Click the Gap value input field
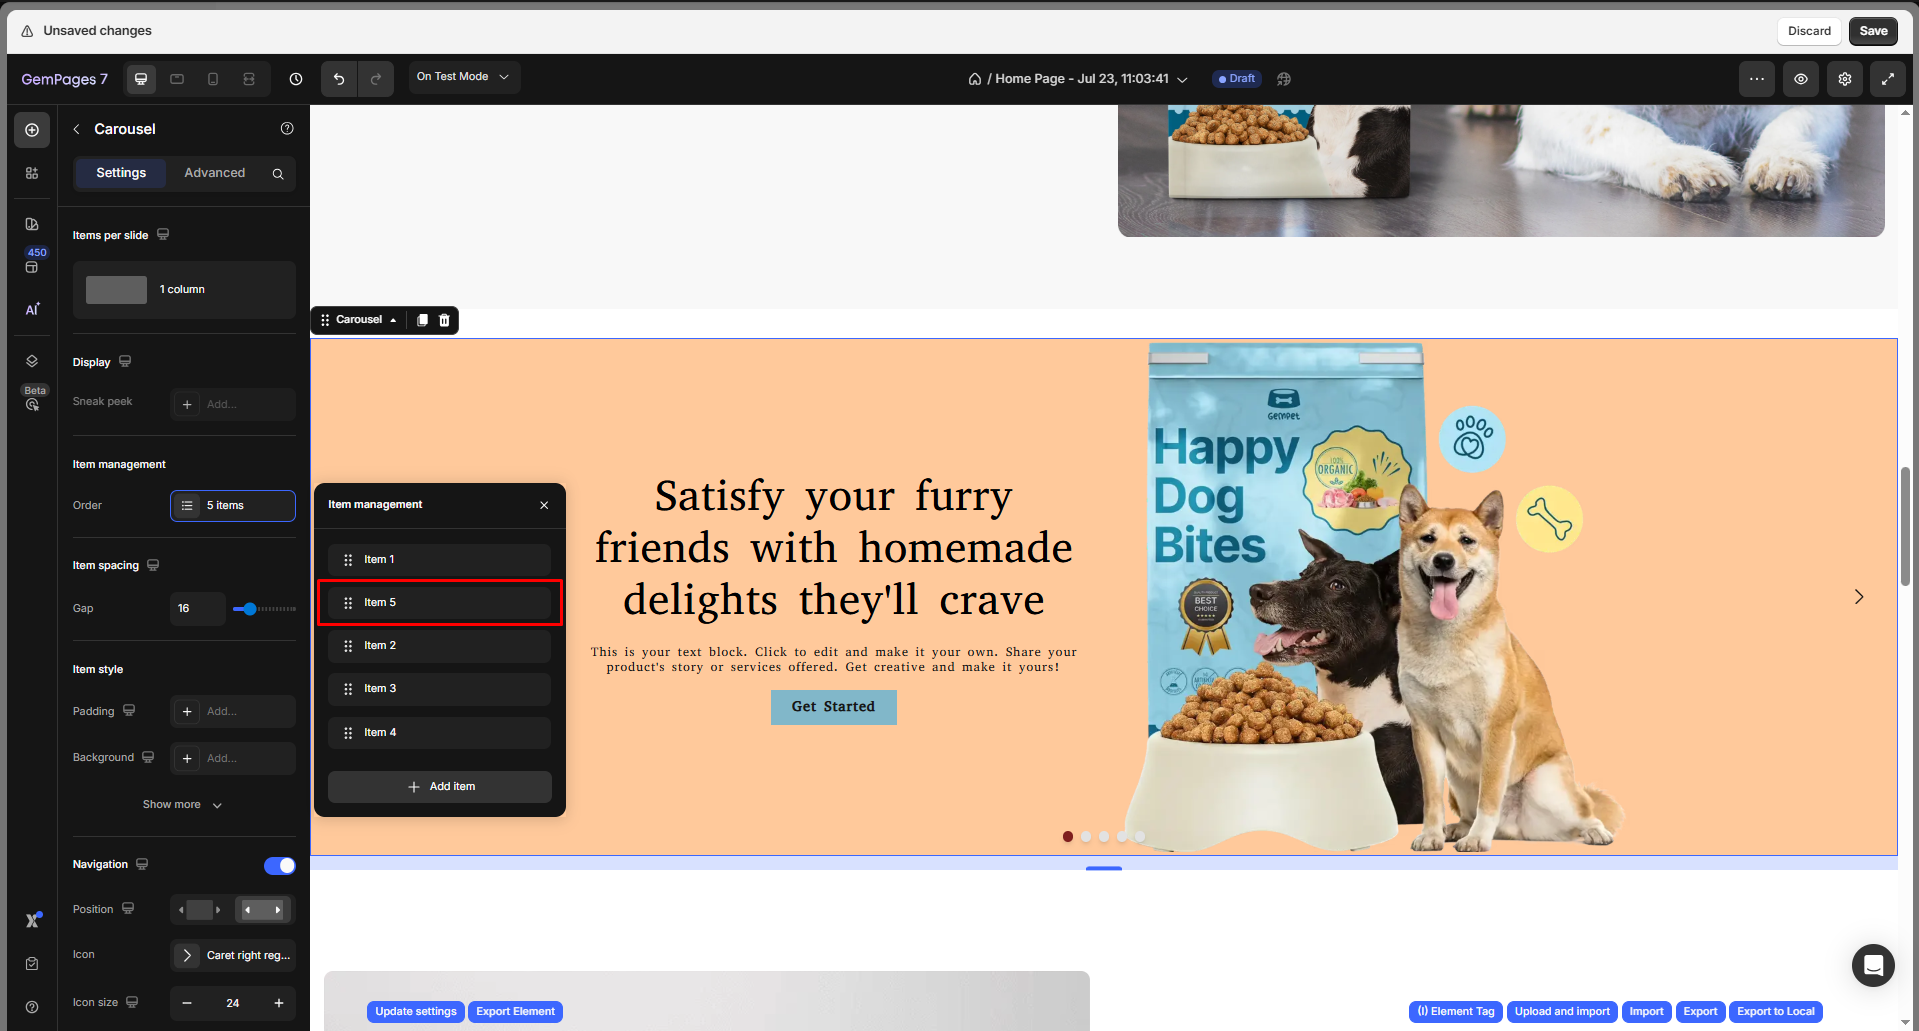 [x=197, y=609]
